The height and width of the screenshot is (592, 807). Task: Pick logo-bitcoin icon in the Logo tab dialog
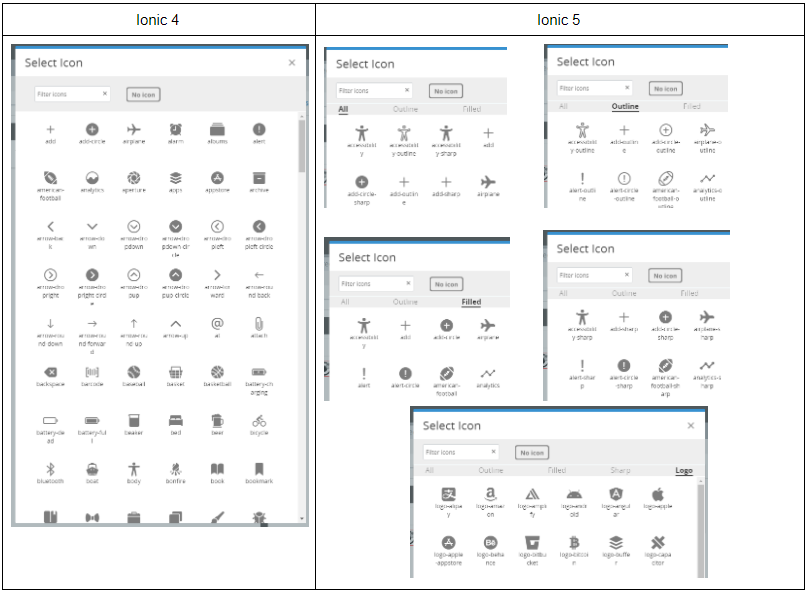574,543
